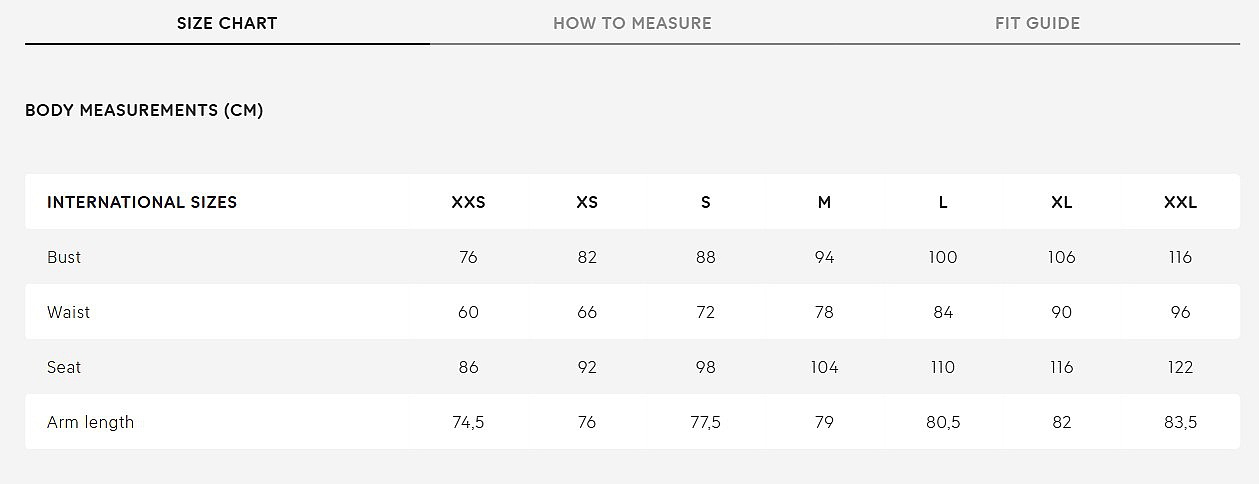Click the seat value 122 for XXL
Screen dimensions: 1259x484
coord(1180,367)
